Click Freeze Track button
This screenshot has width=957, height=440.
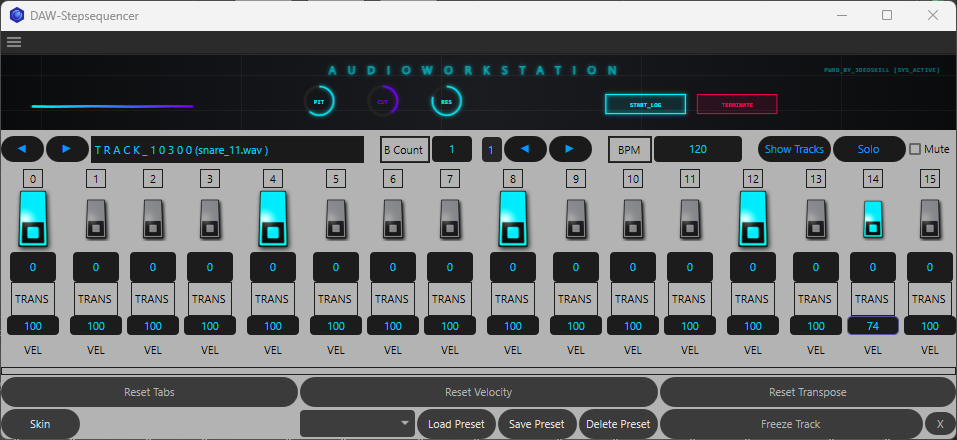[x=791, y=424]
